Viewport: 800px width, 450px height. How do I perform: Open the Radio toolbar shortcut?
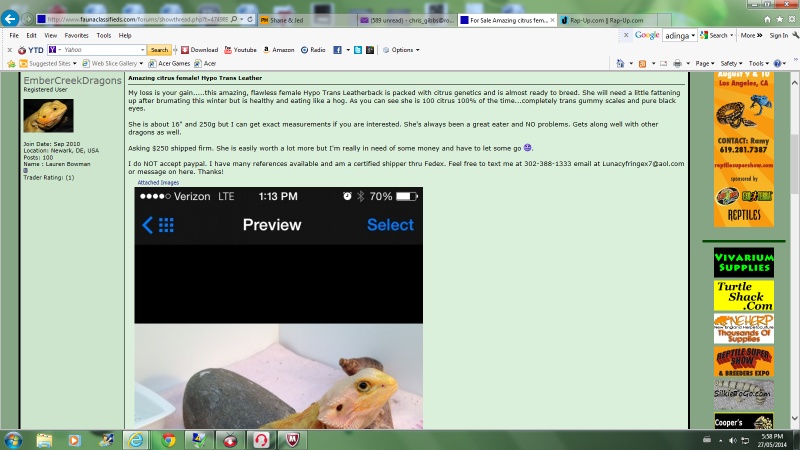click(x=313, y=50)
